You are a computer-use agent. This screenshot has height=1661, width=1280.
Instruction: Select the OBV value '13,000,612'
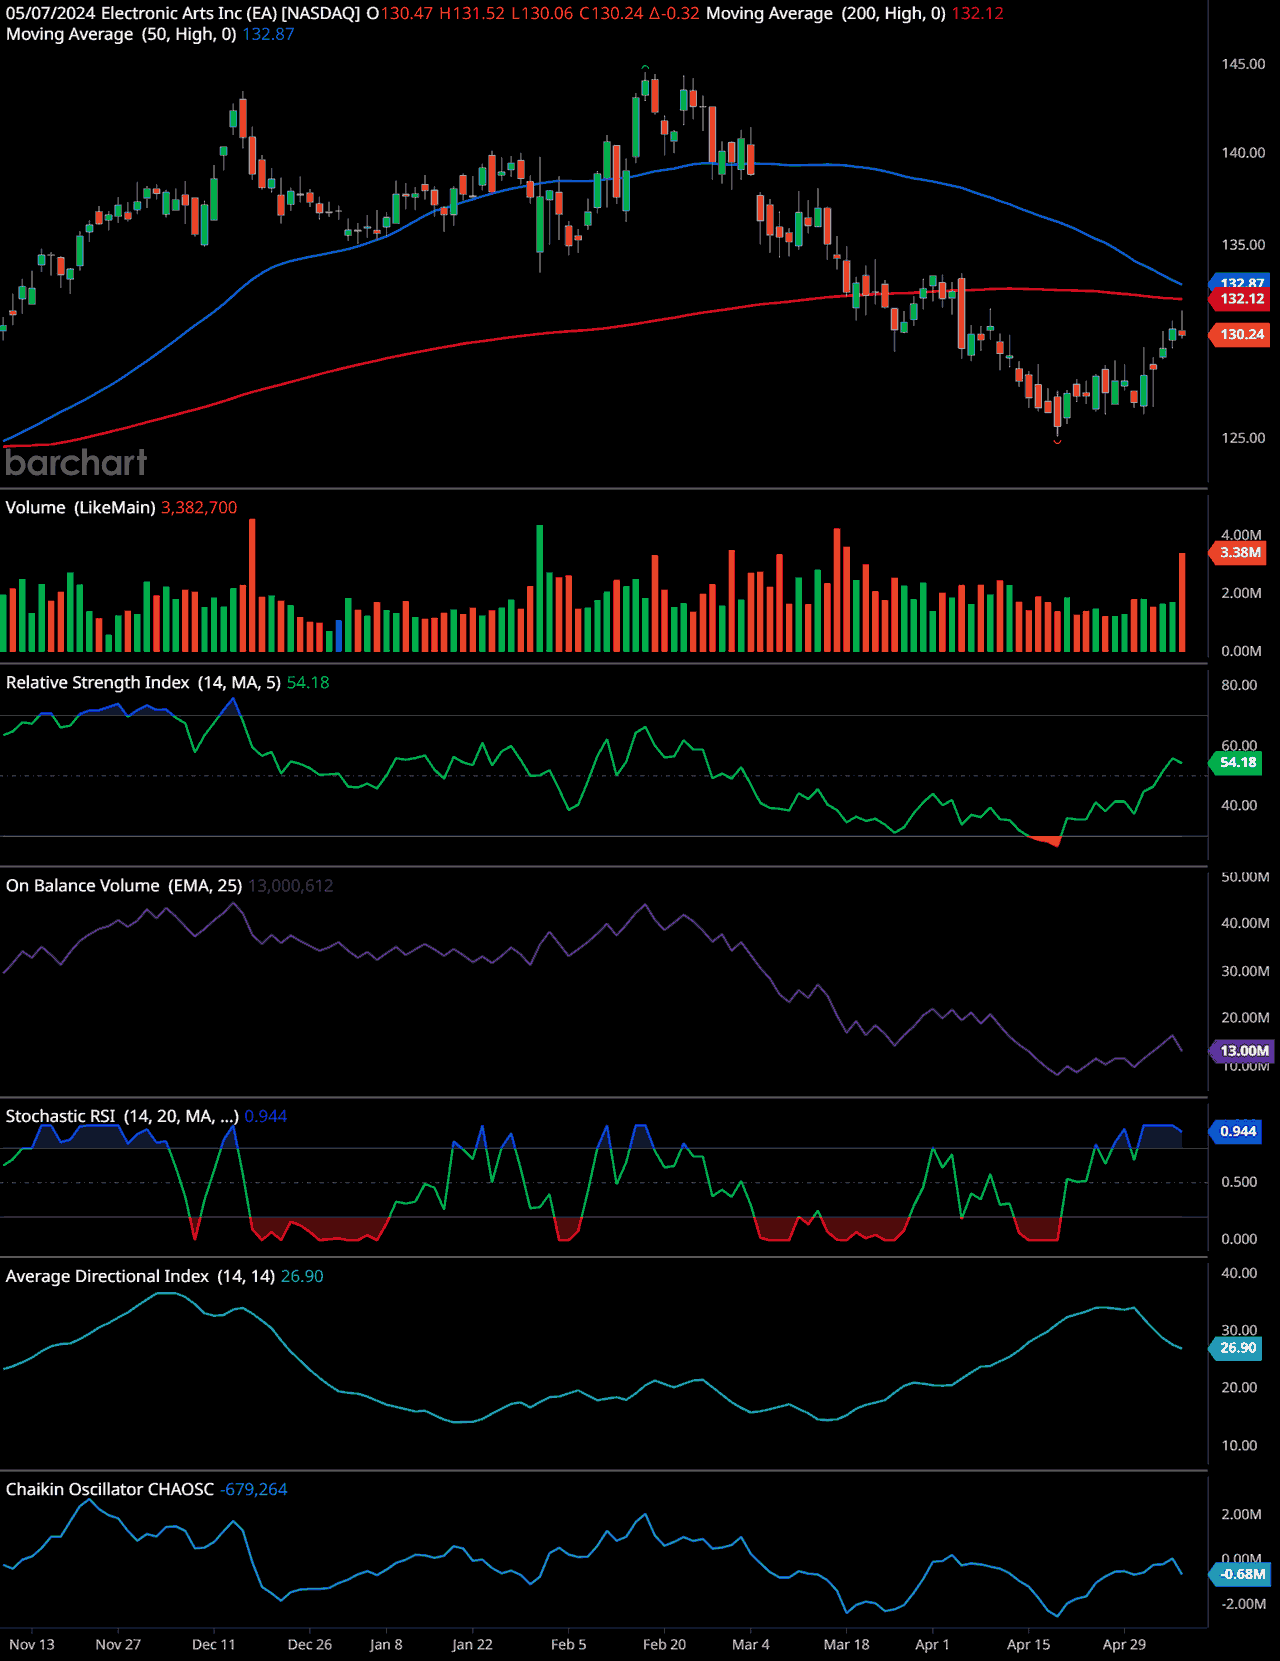(x=291, y=886)
